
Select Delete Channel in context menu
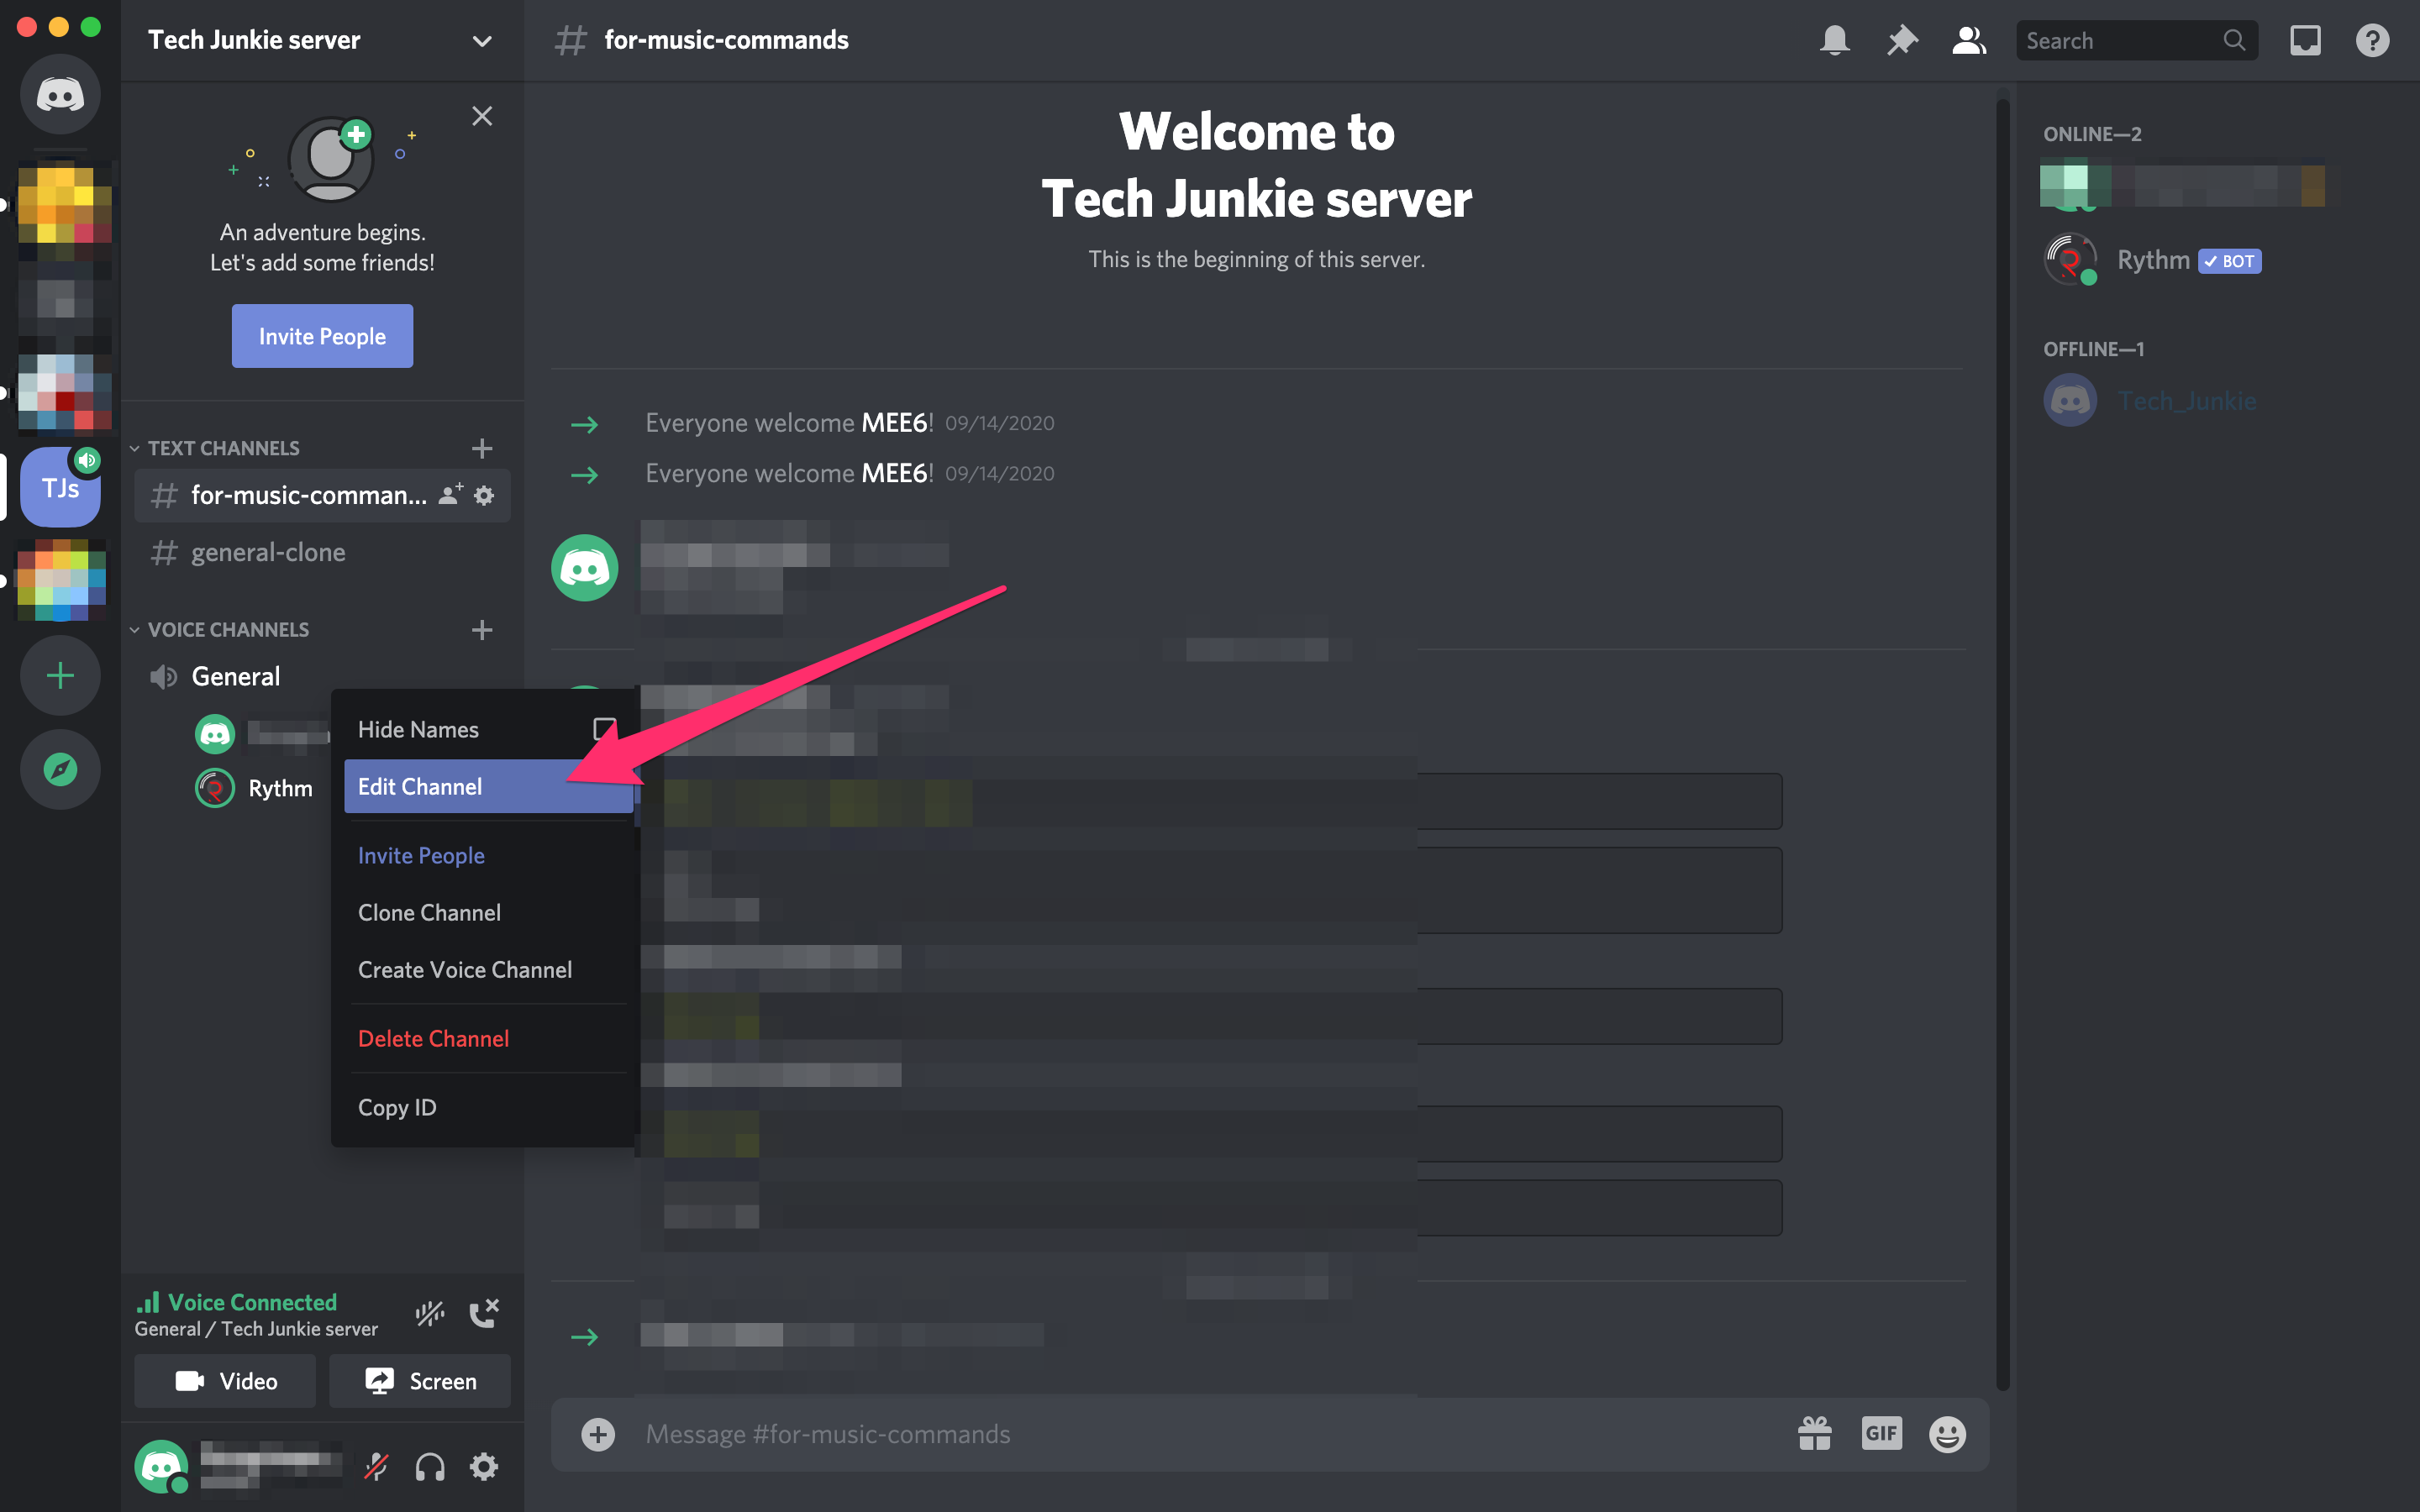(x=432, y=1037)
